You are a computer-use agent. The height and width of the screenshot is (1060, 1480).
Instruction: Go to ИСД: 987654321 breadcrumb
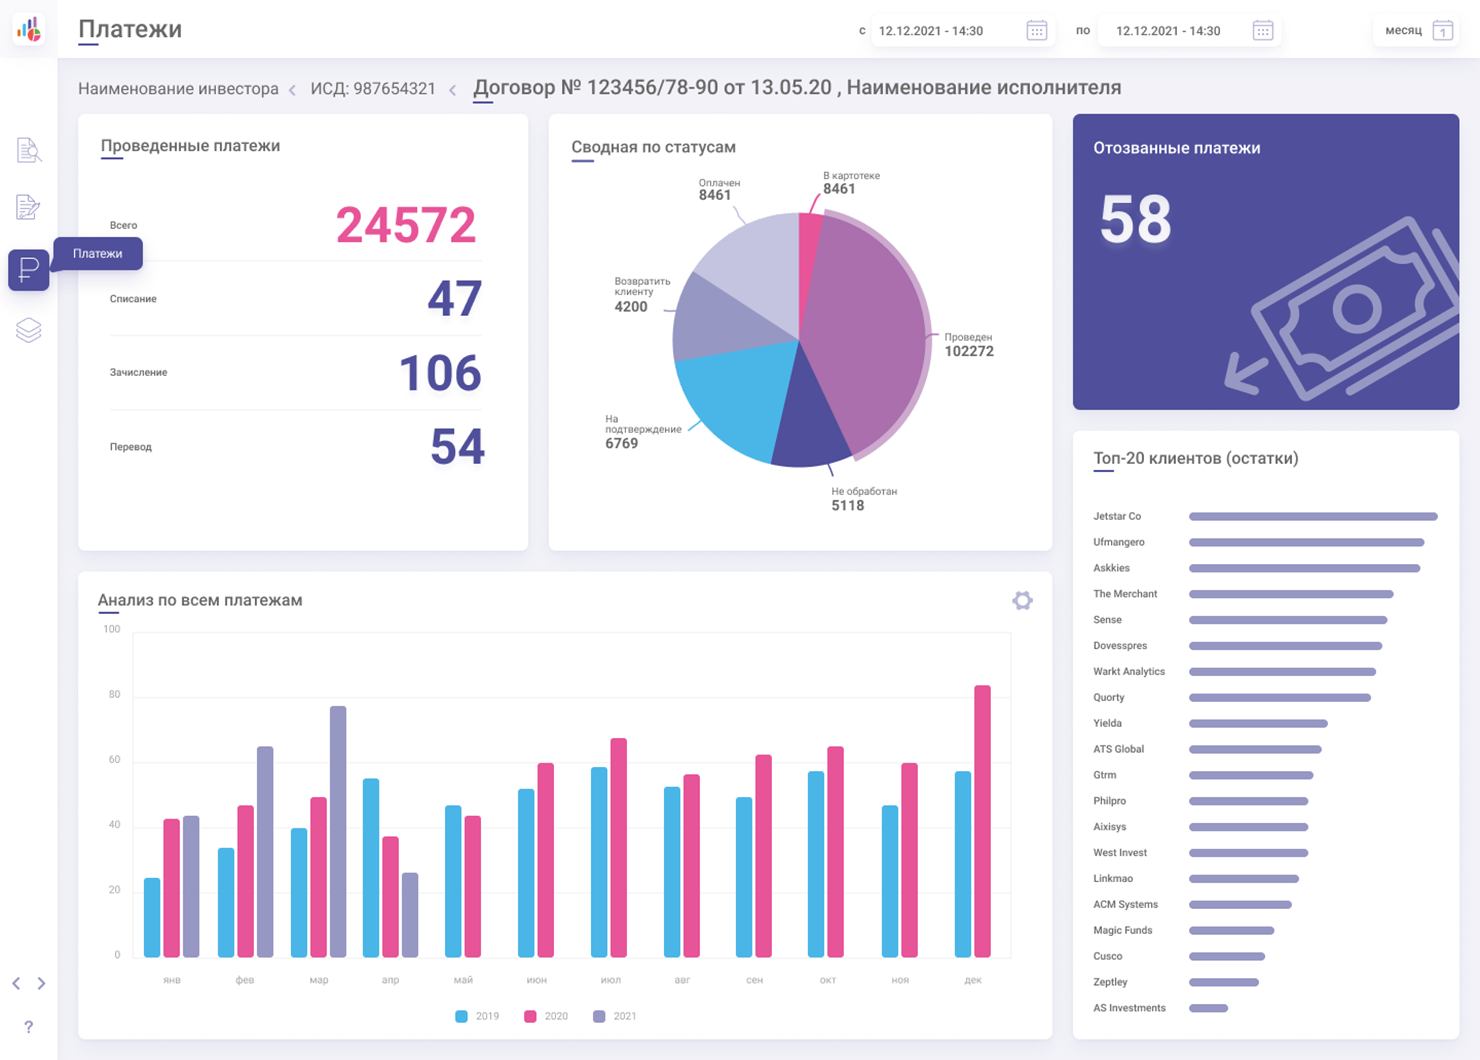coord(373,89)
